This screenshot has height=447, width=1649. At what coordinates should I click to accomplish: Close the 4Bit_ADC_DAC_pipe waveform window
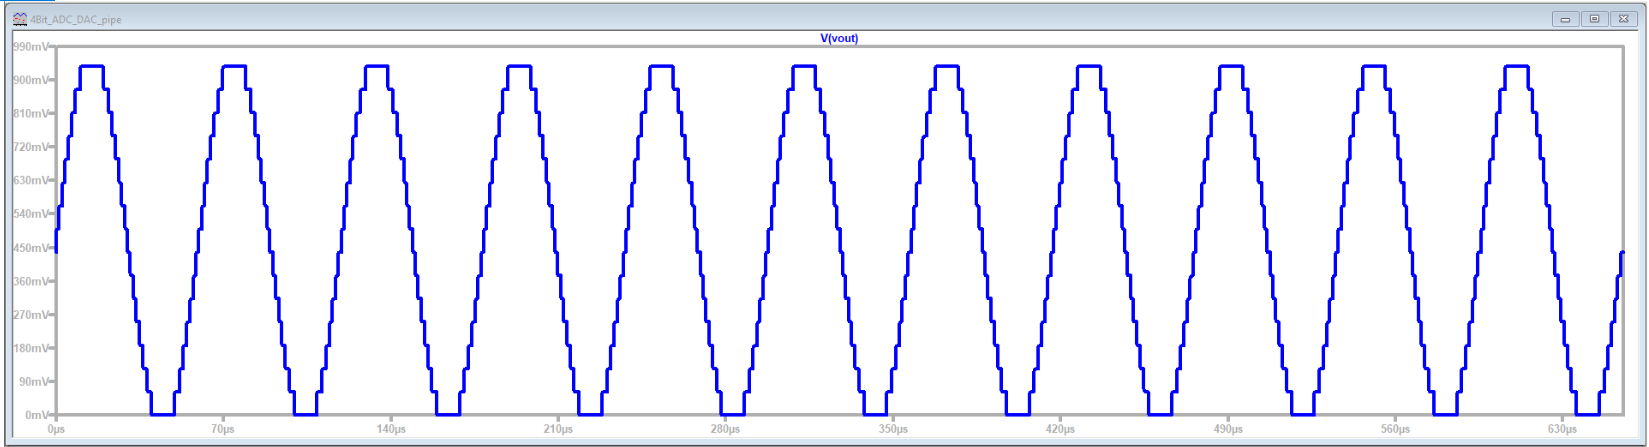pos(1622,19)
